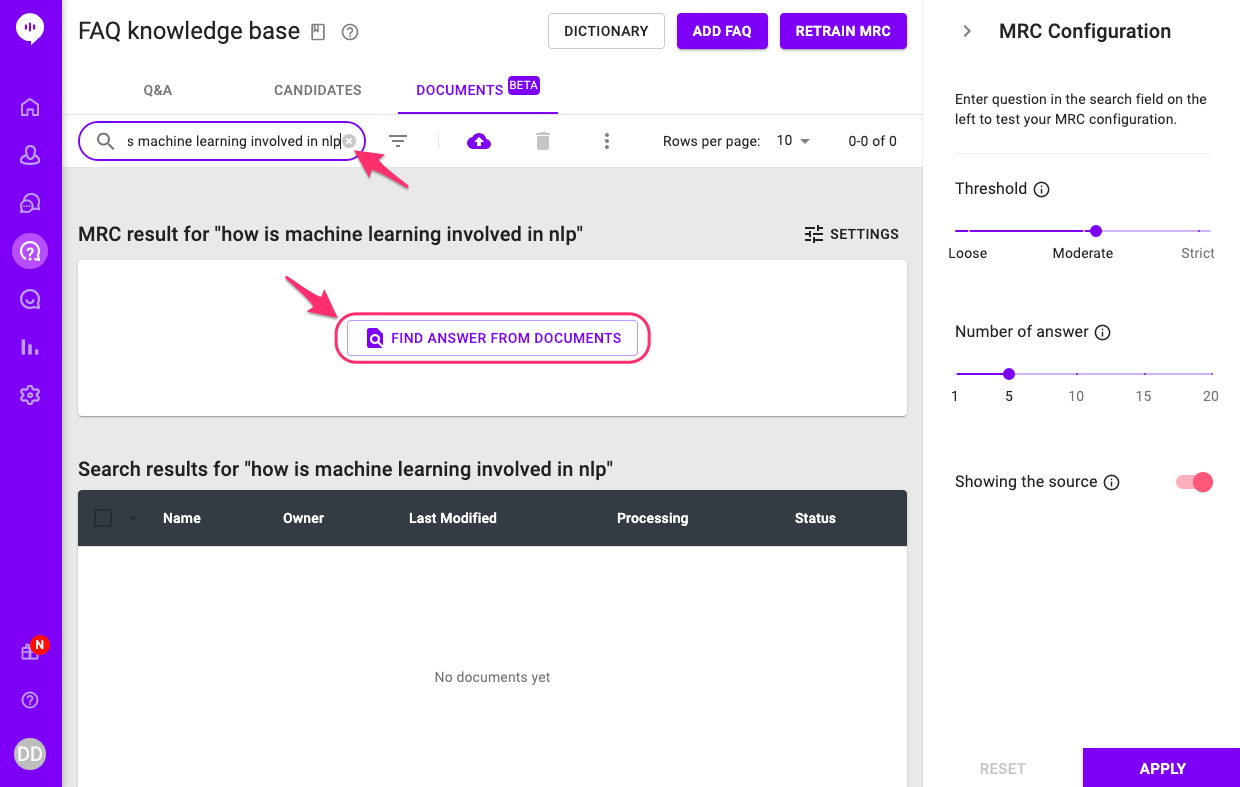Open the filter list icon
The height and width of the screenshot is (787, 1240).
click(398, 141)
